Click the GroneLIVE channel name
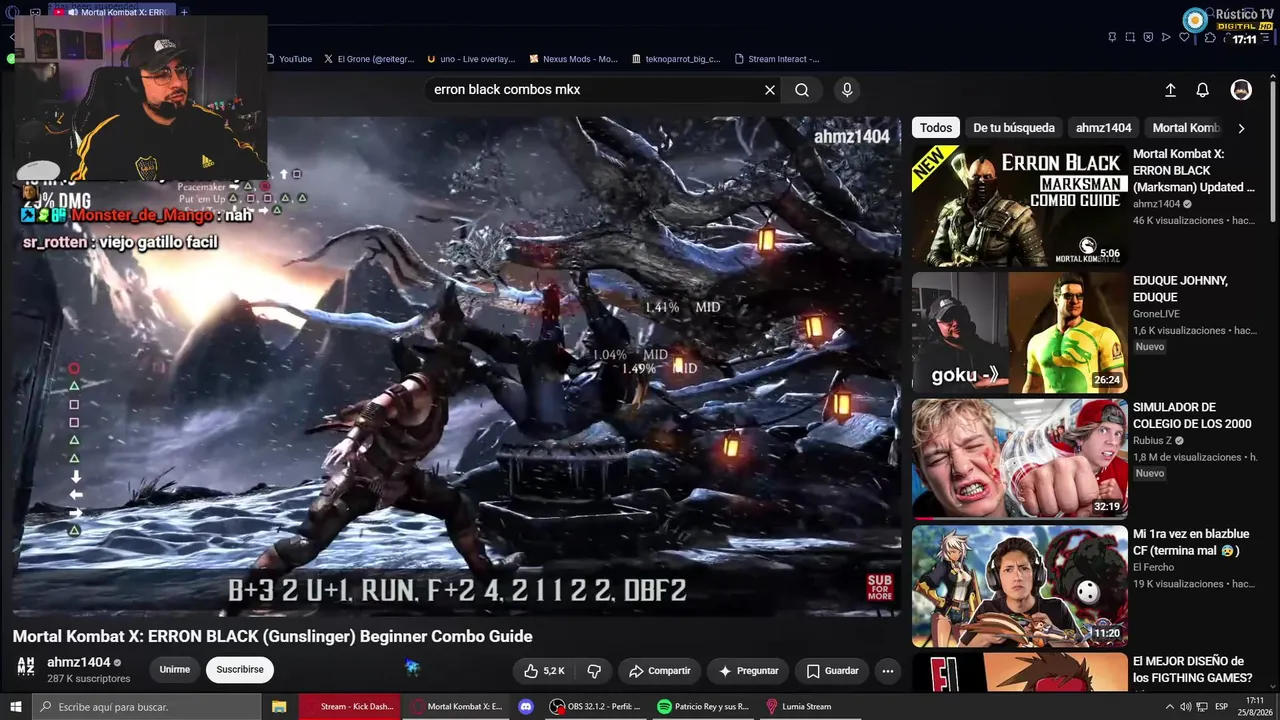The image size is (1280, 720). tap(1158, 314)
